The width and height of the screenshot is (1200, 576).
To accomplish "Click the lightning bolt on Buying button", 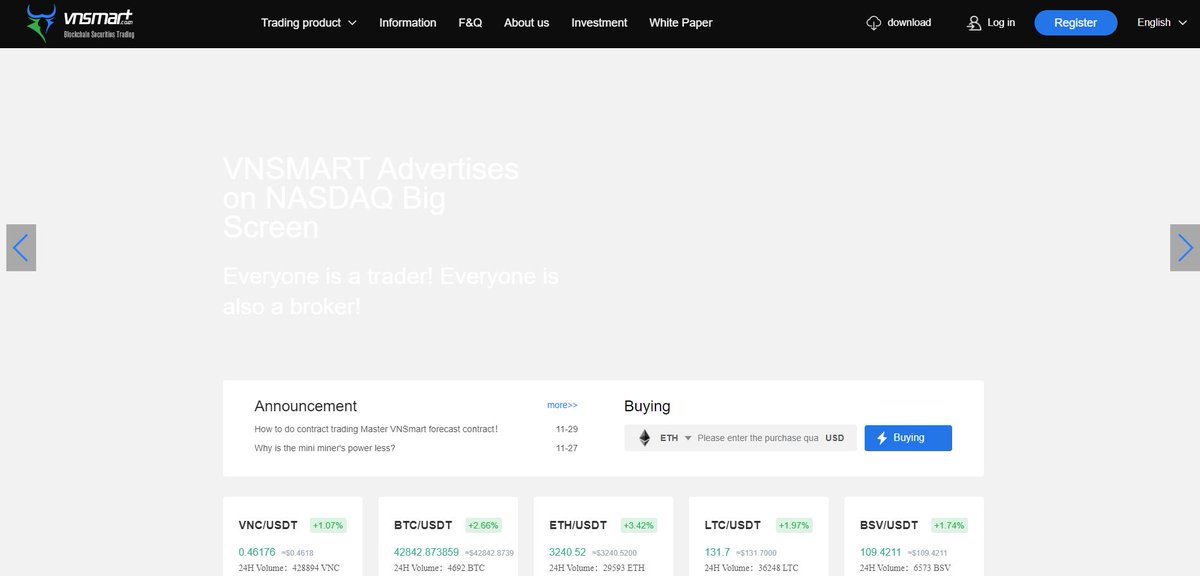I will 882,438.
